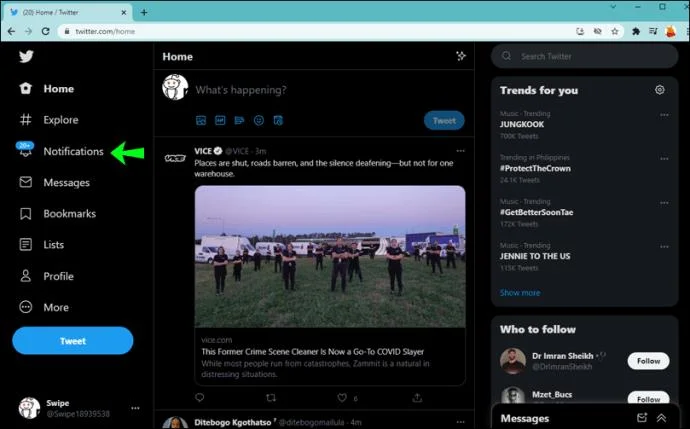
Task: Click the Twitter bird logo in sidebar
Action: pos(26,56)
